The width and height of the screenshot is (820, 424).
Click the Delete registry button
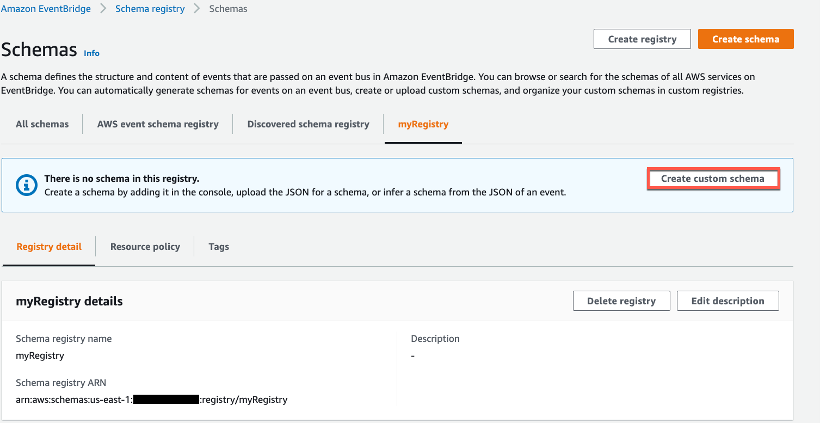(622, 300)
